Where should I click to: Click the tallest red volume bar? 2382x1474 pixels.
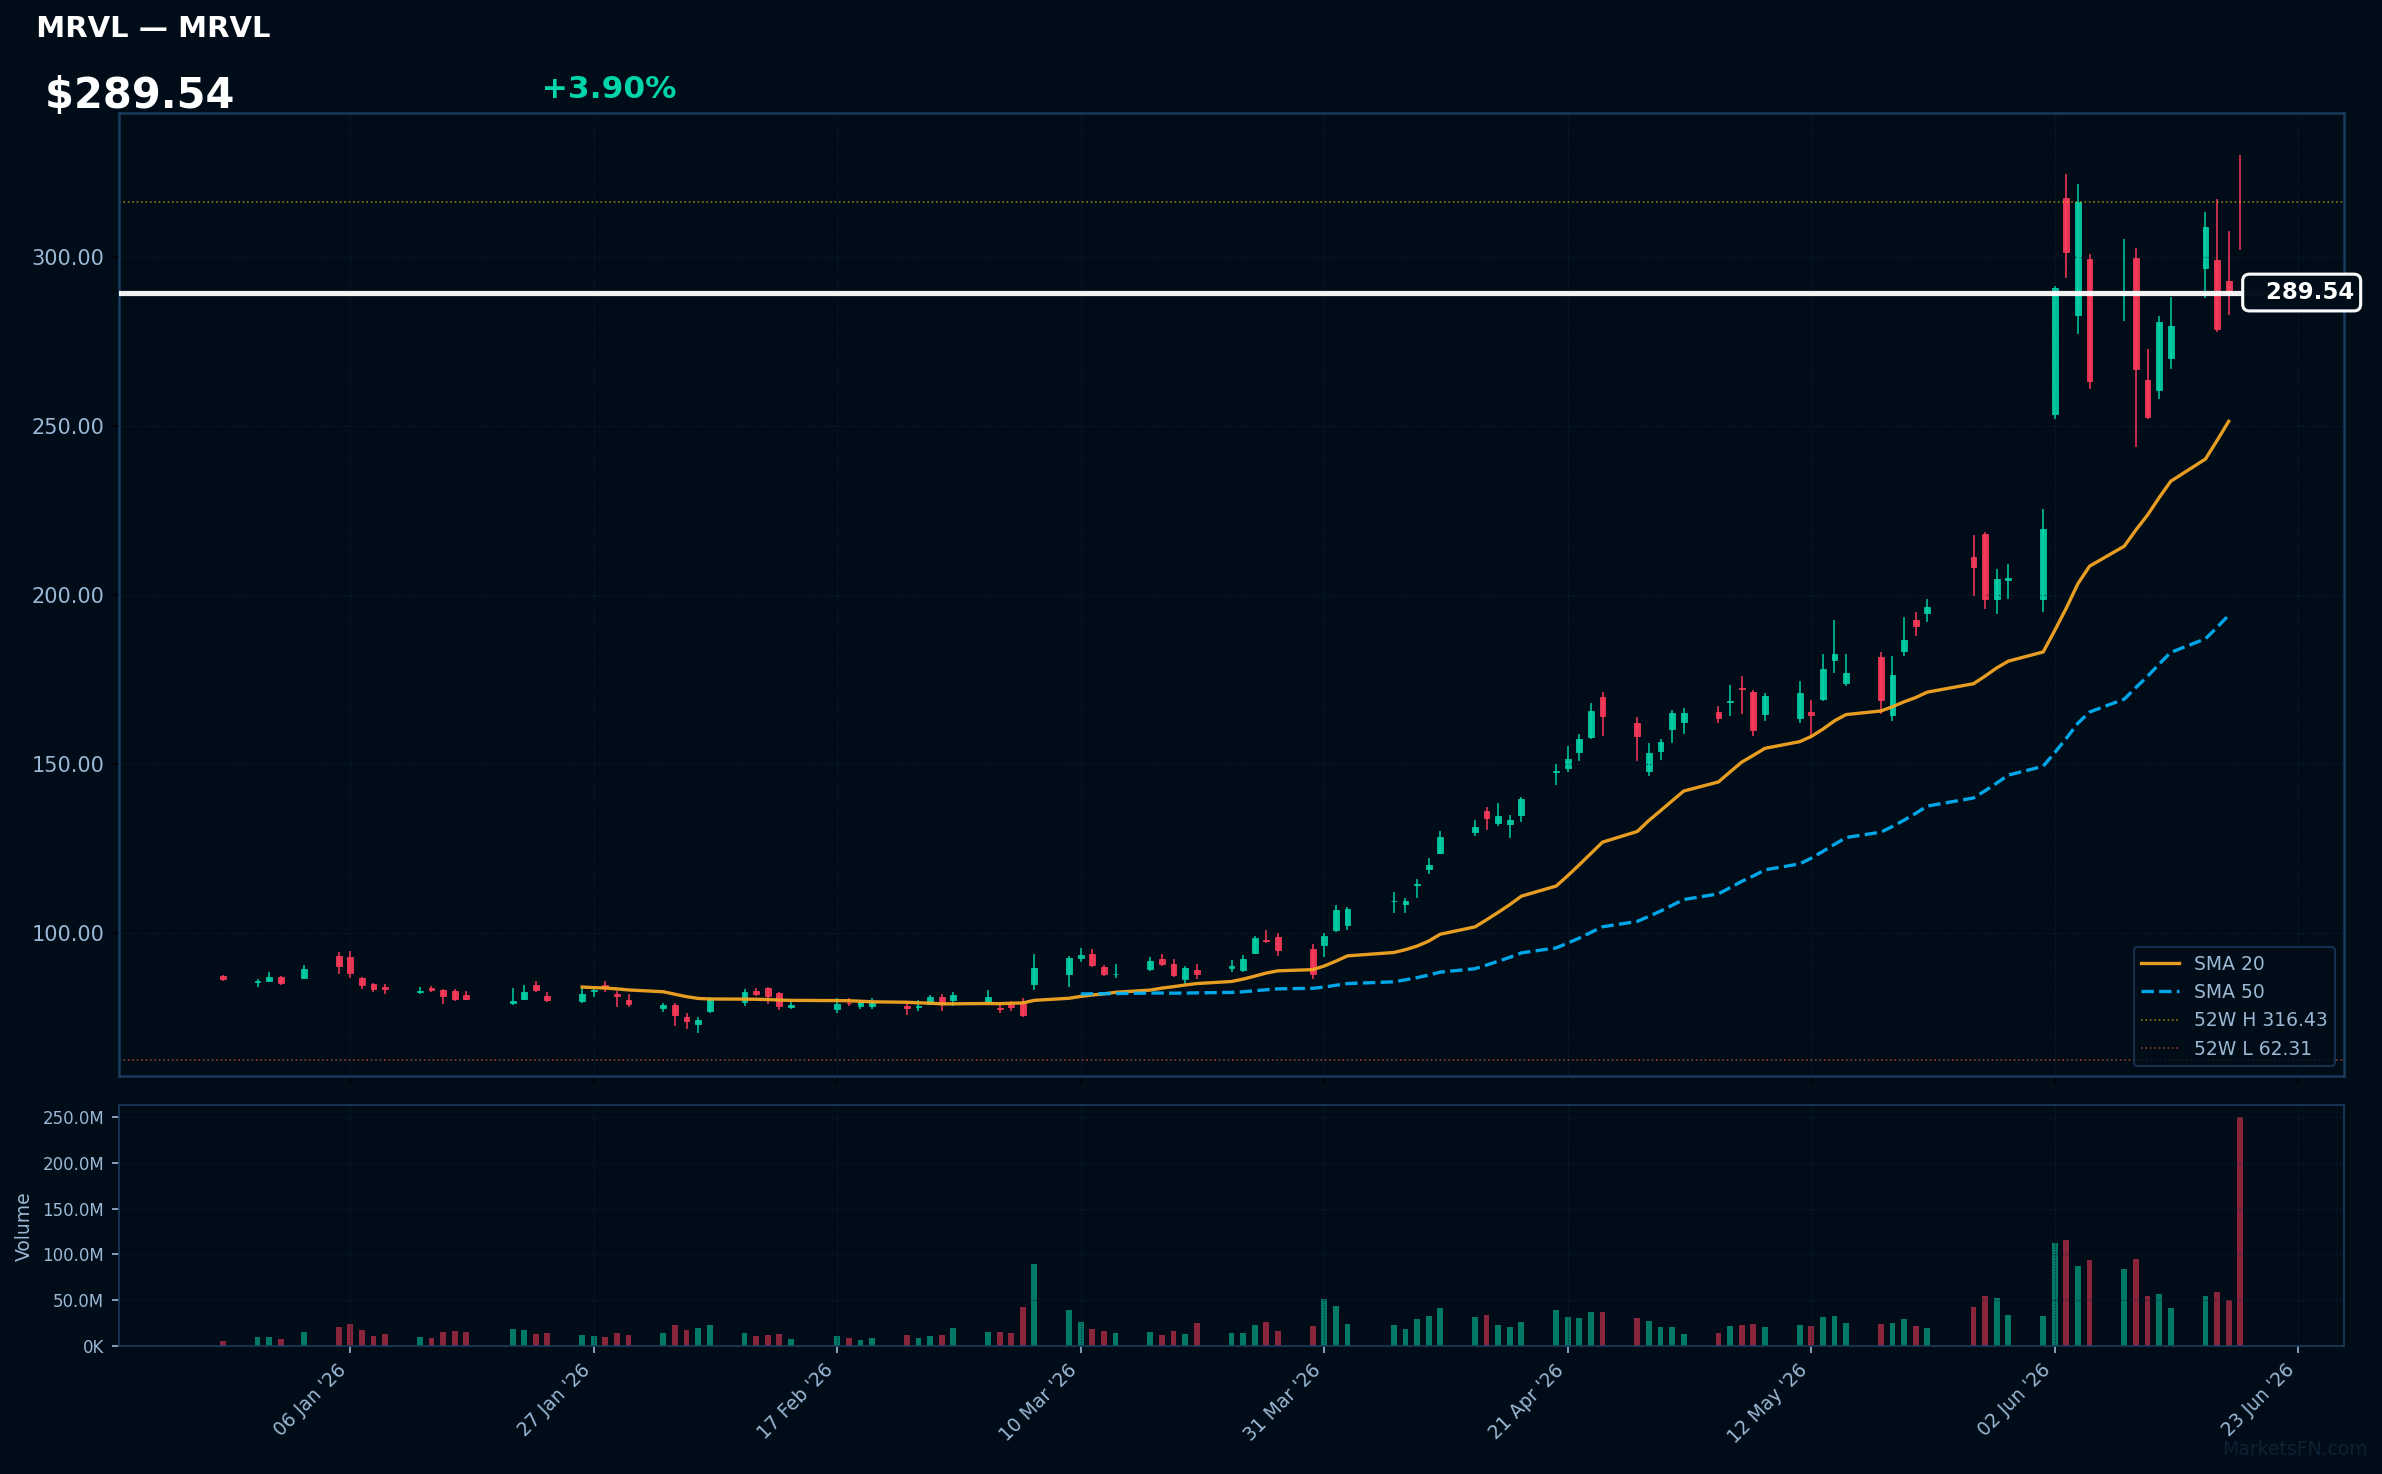tap(2240, 1231)
